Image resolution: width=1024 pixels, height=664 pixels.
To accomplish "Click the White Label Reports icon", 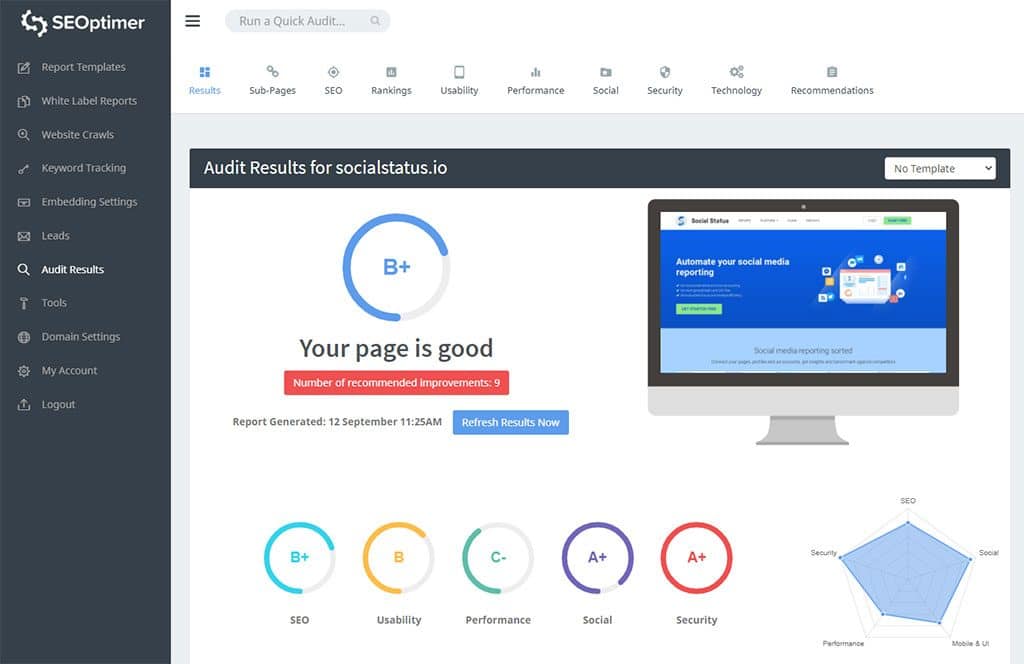I will [24, 101].
